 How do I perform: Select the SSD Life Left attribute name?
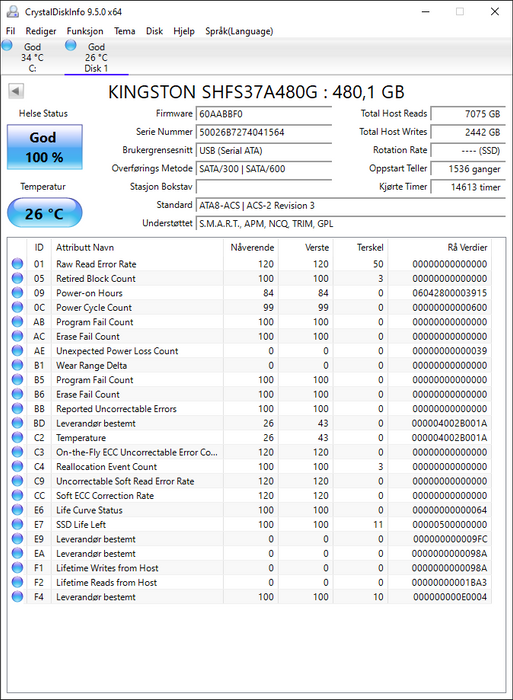(81, 525)
